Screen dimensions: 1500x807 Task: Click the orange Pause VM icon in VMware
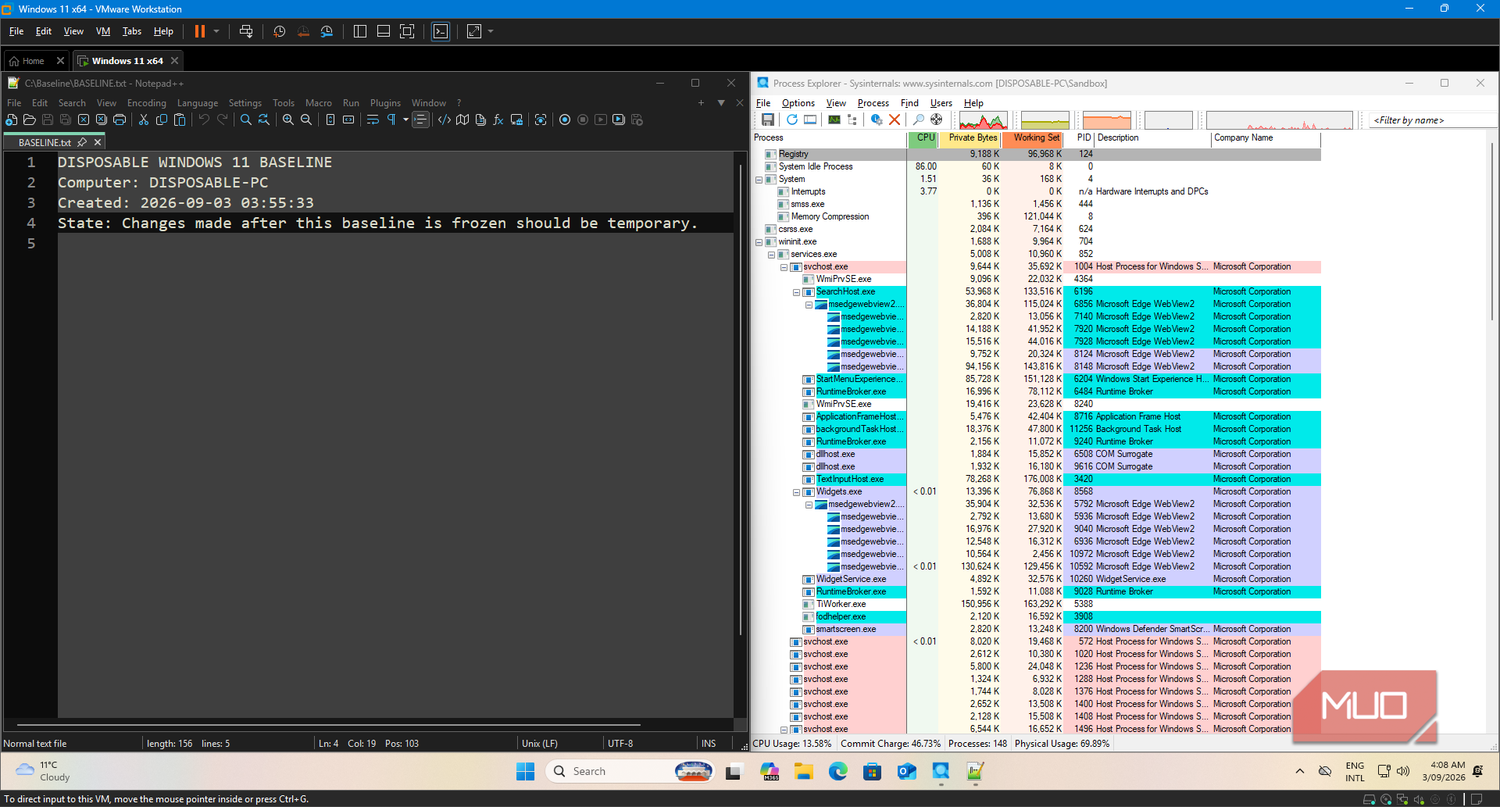pyautogui.click(x=200, y=31)
